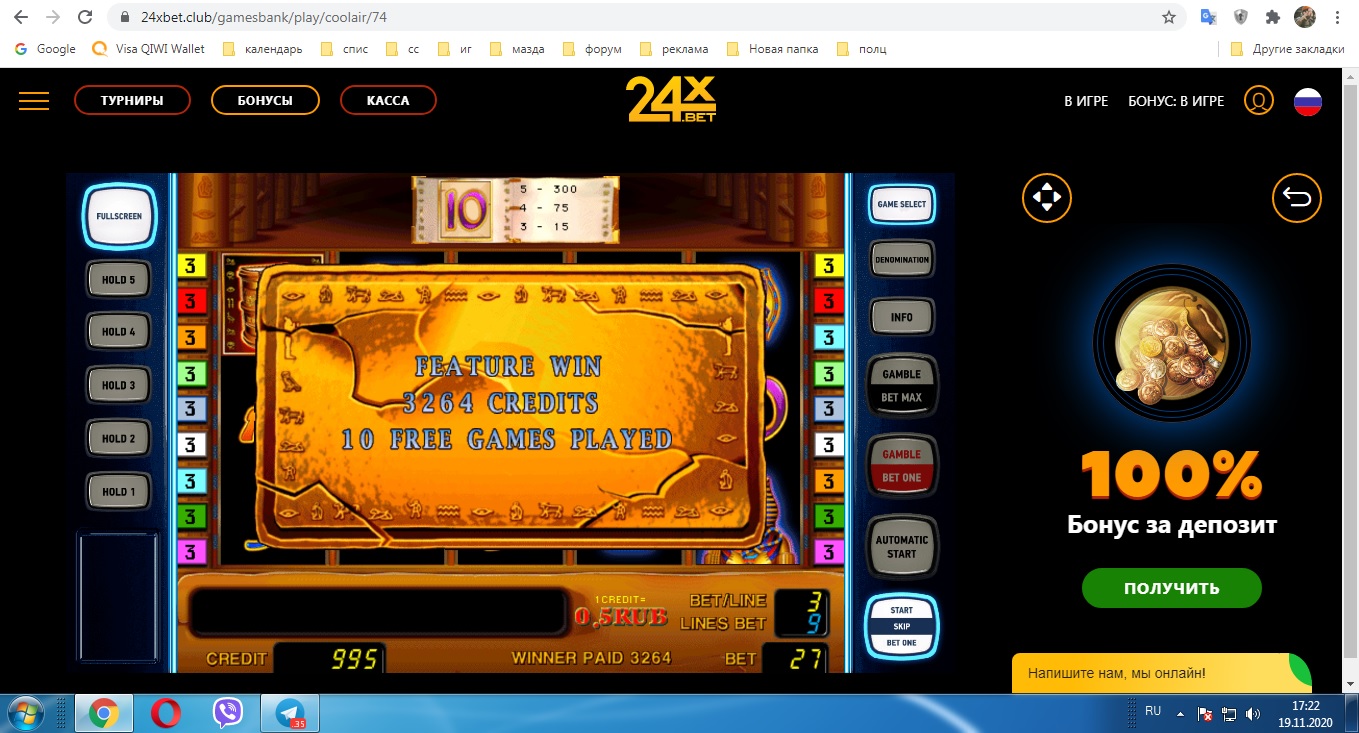Click the volume icon in system tray
This screenshot has width=1359, height=733.
click(1252, 714)
